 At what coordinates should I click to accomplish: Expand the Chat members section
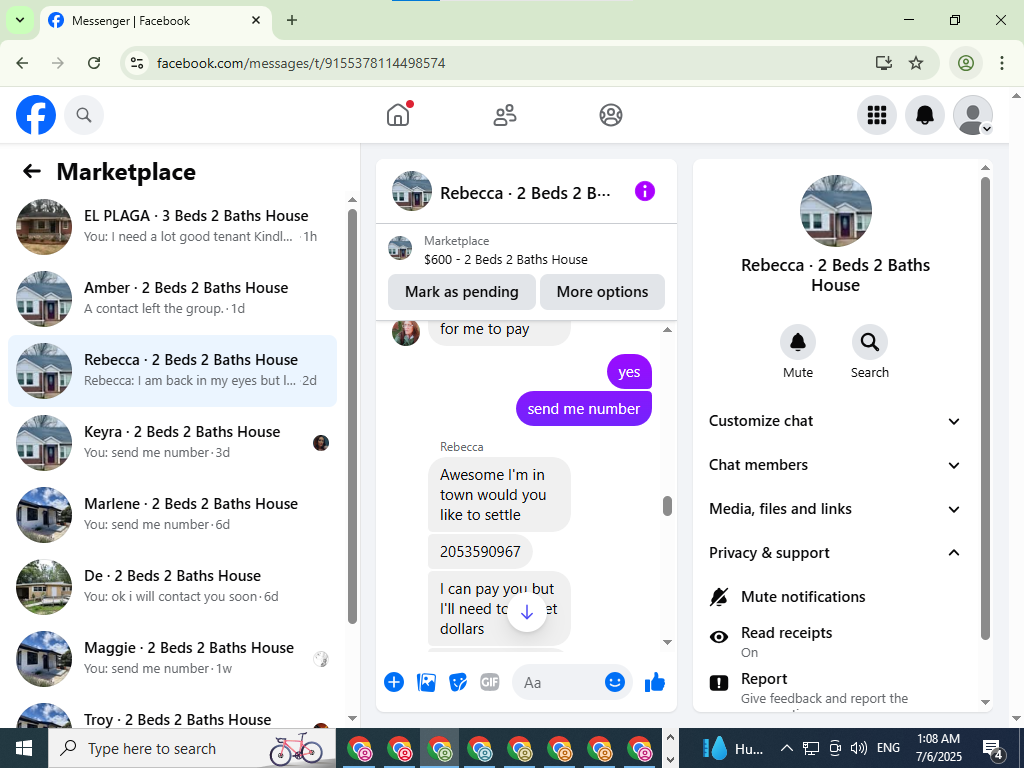836,465
